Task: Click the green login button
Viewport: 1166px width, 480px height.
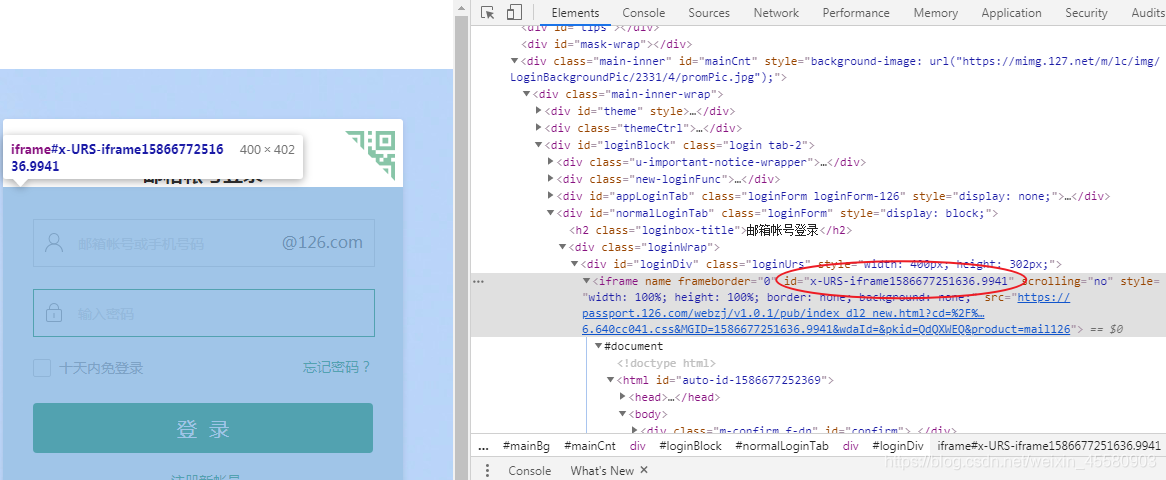Action: coord(203,428)
